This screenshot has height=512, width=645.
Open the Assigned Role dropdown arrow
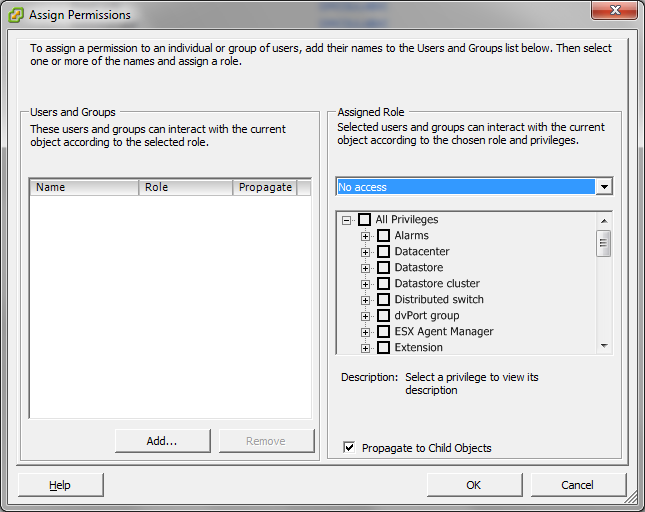coord(604,187)
